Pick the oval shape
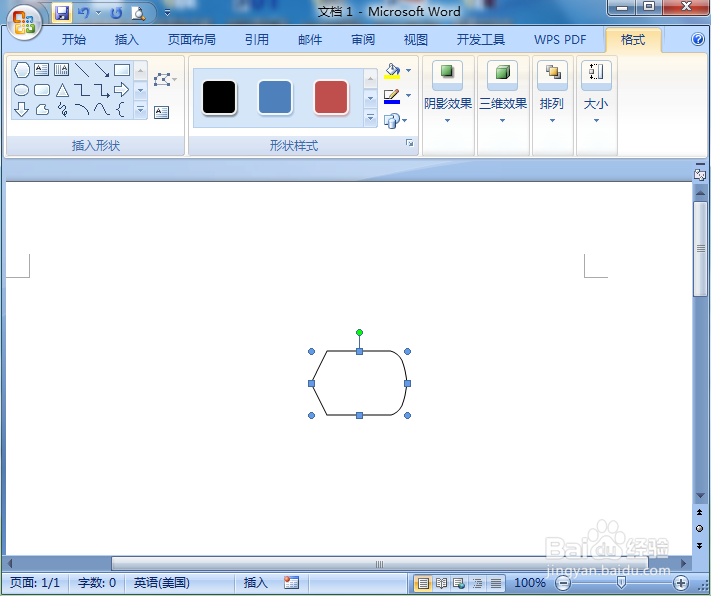The height and width of the screenshot is (596, 711). tap(21, 90)
